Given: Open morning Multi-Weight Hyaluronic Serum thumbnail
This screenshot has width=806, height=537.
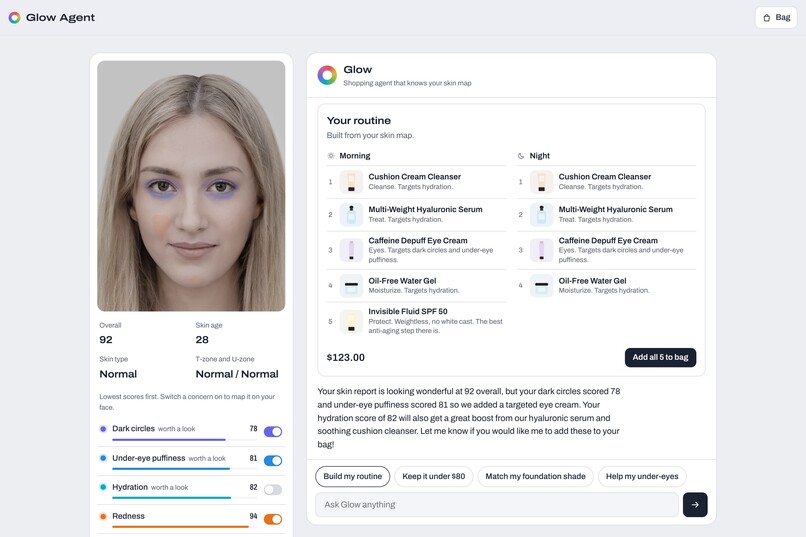Looking at the screenshot, I should click(x=351, y=214).
